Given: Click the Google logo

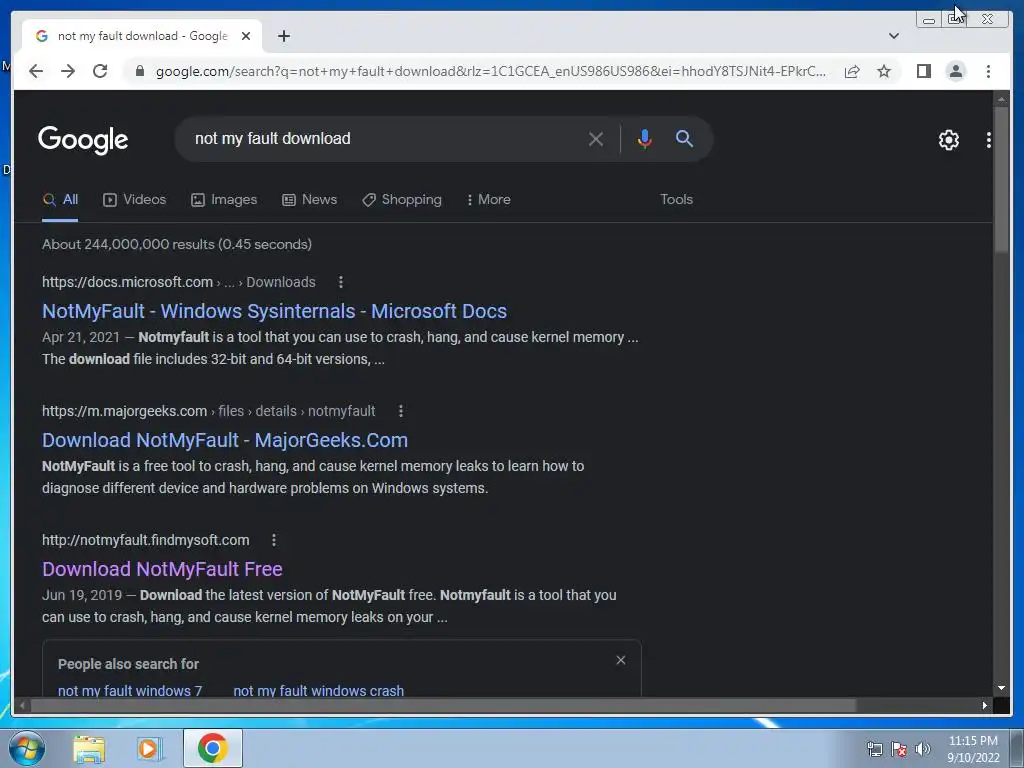Looking at the screenshot, I should [x=83, y=140].
